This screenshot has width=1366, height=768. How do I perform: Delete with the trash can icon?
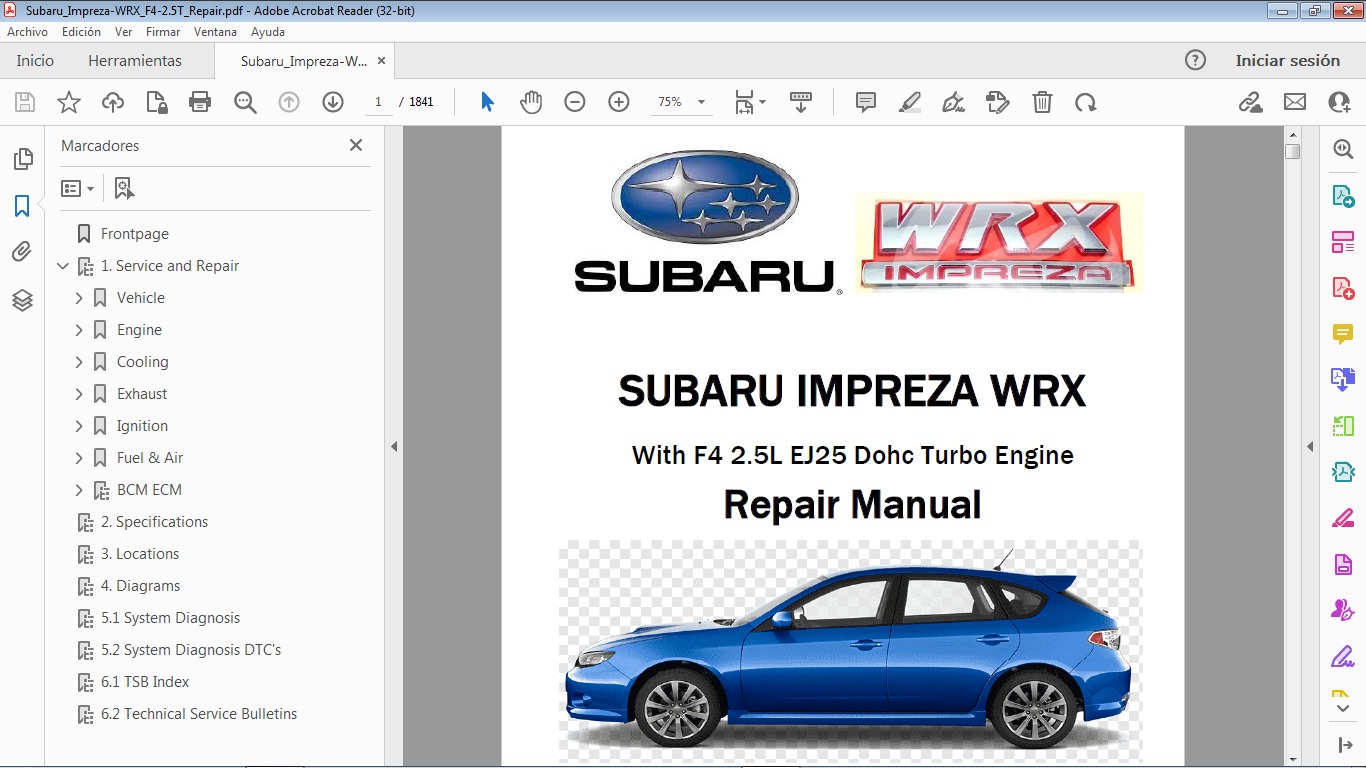1042,102
